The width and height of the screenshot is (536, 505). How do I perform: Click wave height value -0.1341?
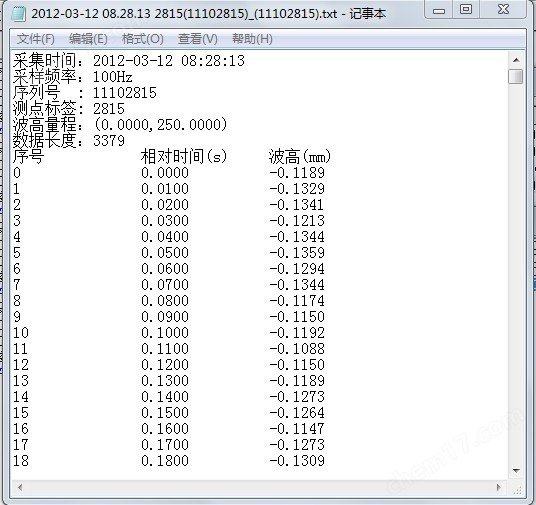[296, 205]
